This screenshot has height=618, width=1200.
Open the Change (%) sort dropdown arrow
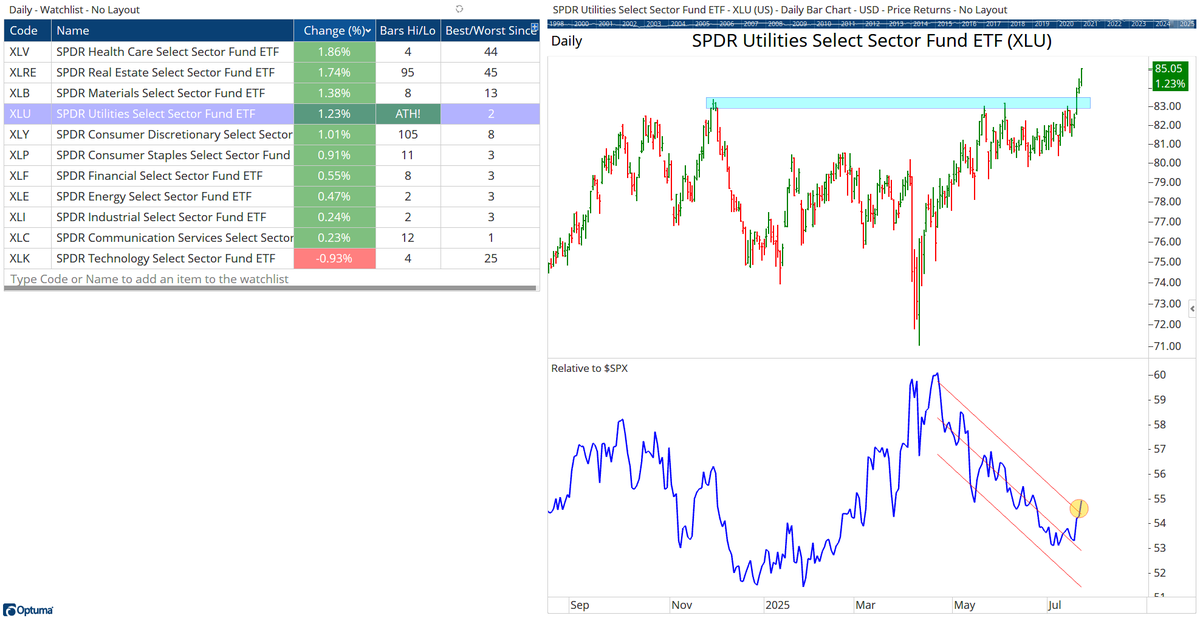369,31
